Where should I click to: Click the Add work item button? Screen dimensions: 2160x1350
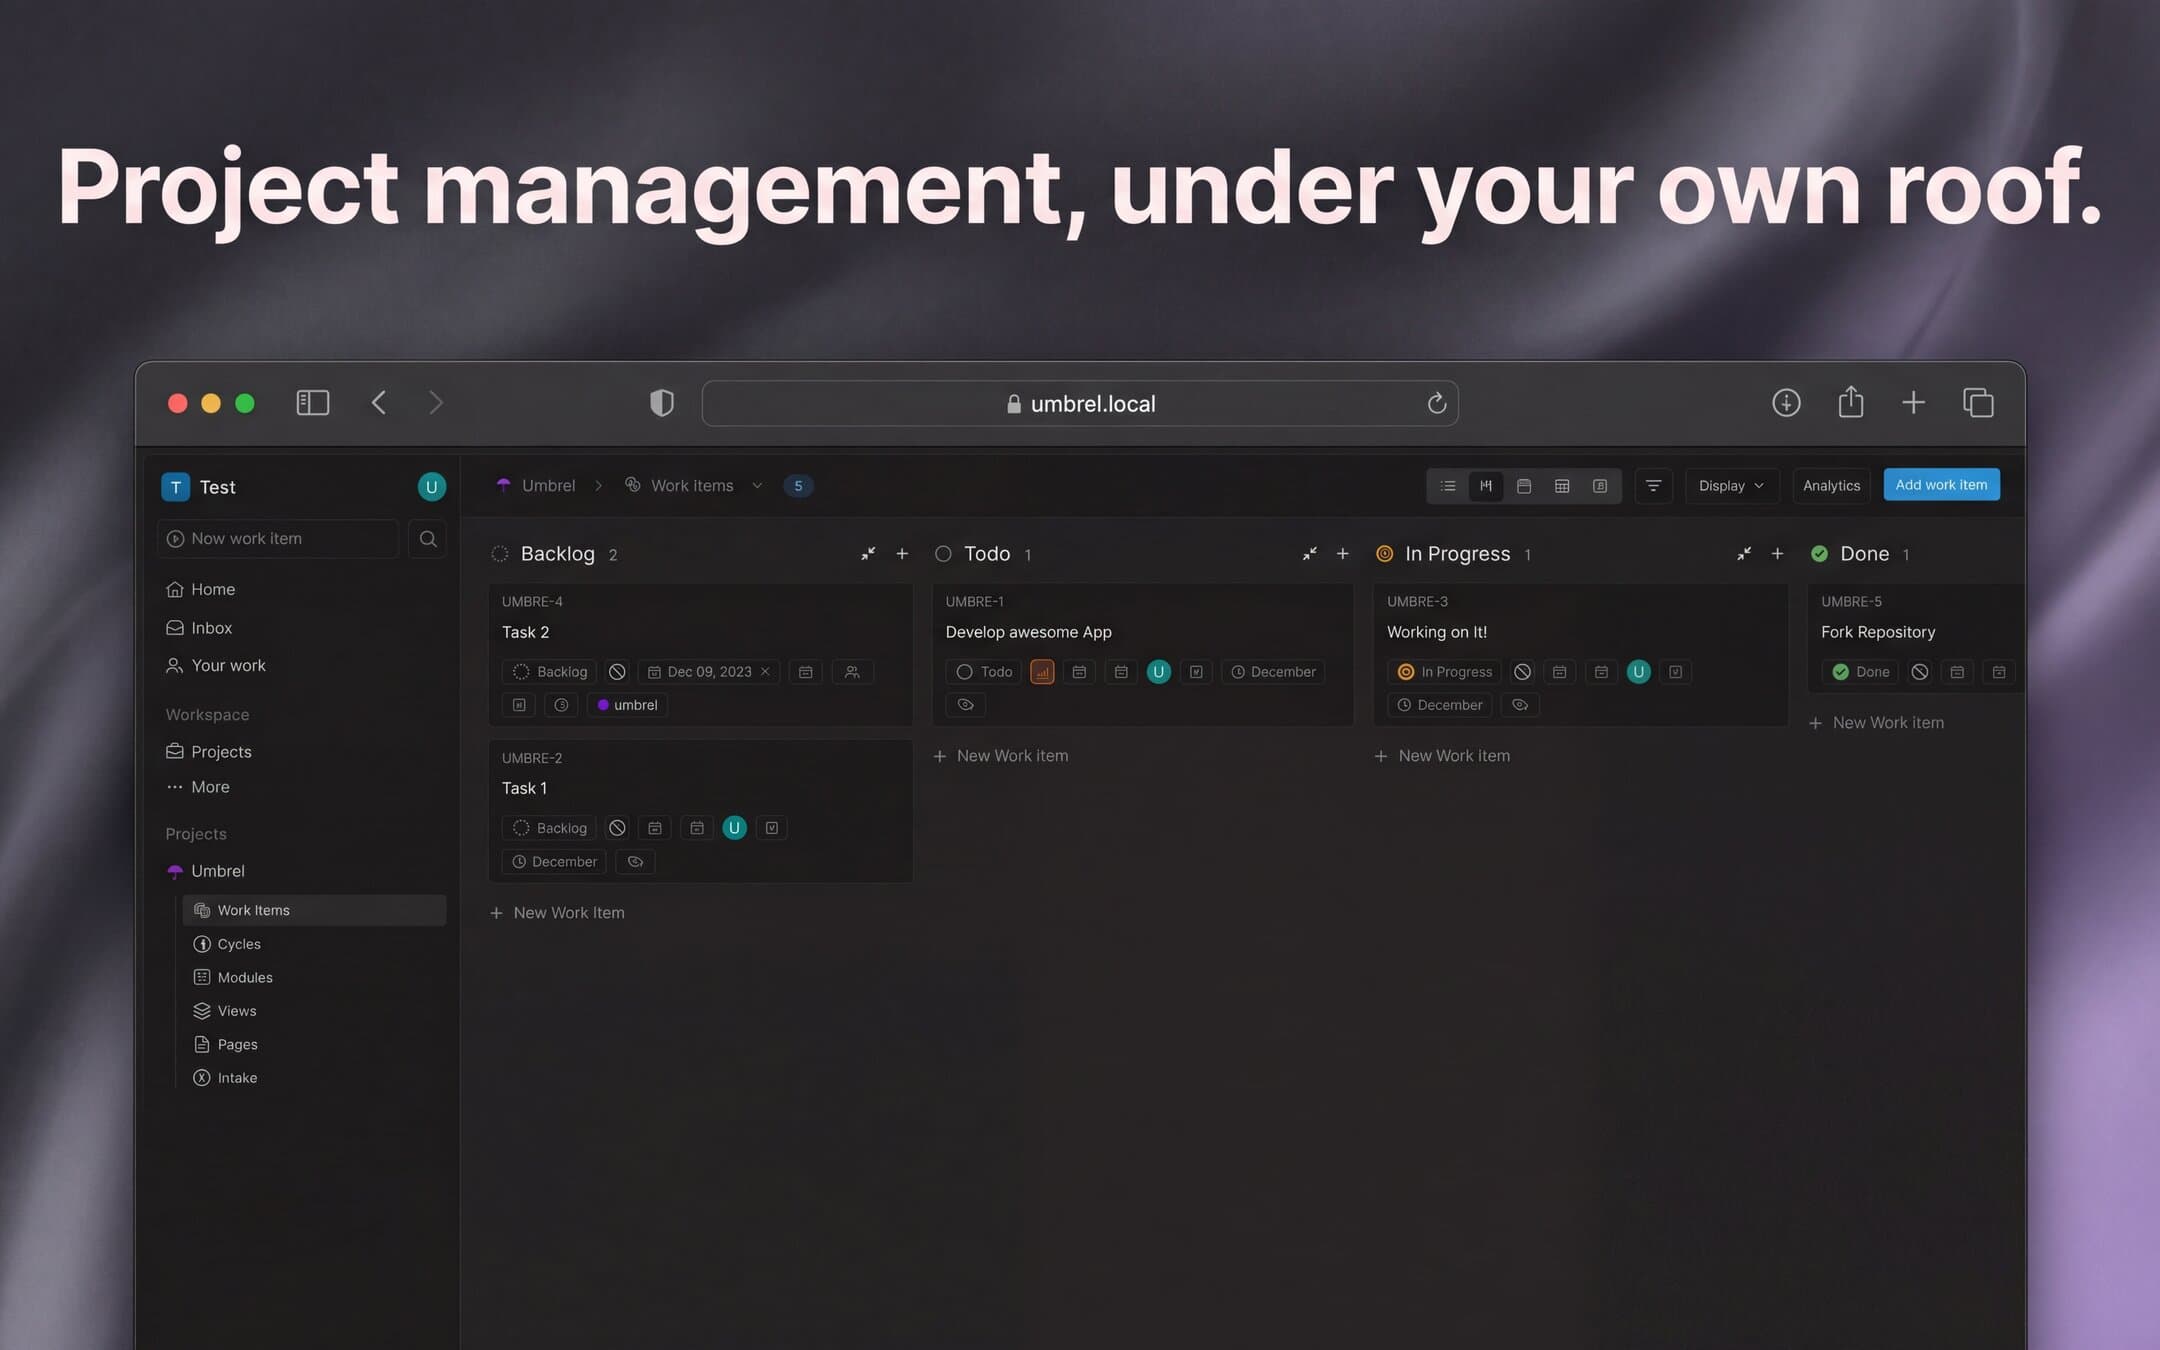tap(1940, 485)
